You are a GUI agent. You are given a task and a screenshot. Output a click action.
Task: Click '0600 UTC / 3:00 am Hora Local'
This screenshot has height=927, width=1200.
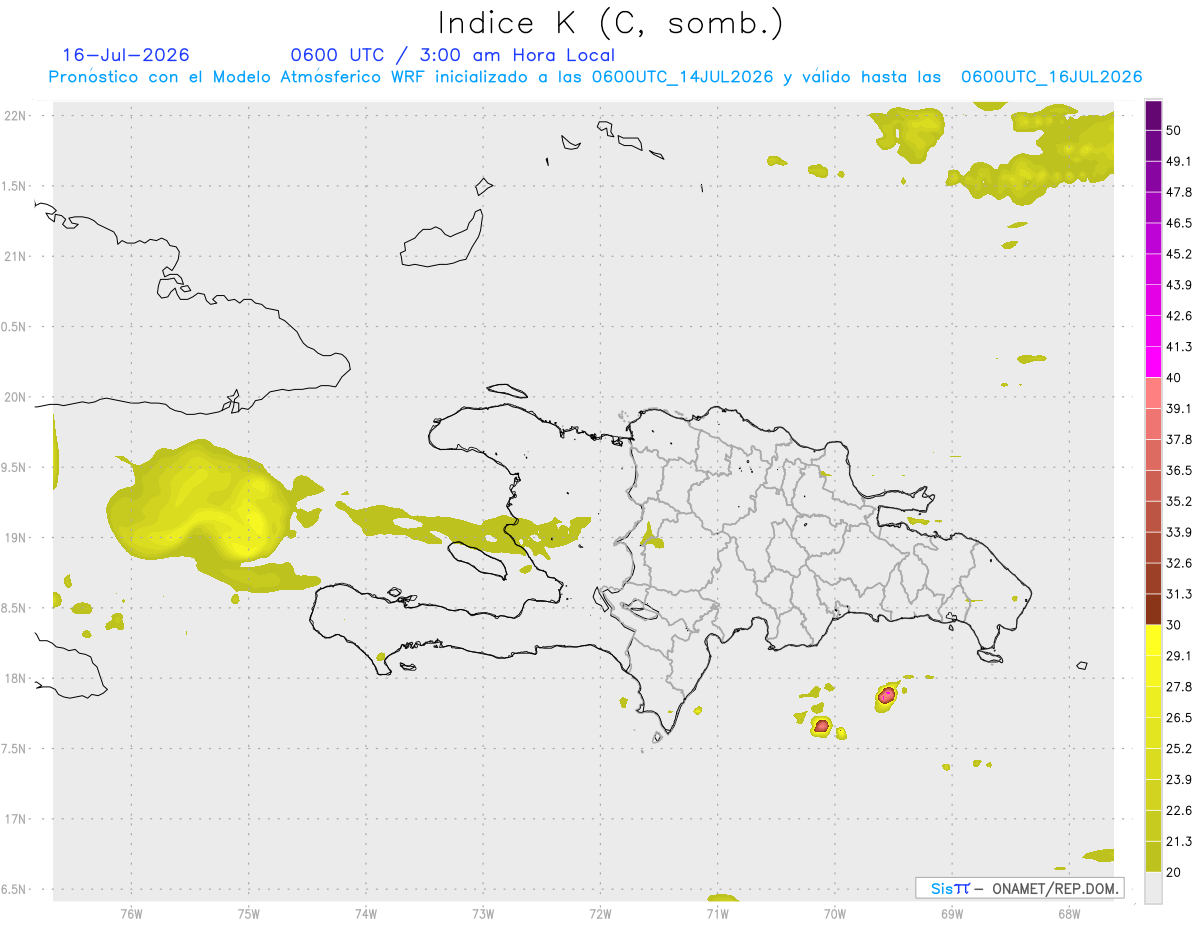pos(452,55)
